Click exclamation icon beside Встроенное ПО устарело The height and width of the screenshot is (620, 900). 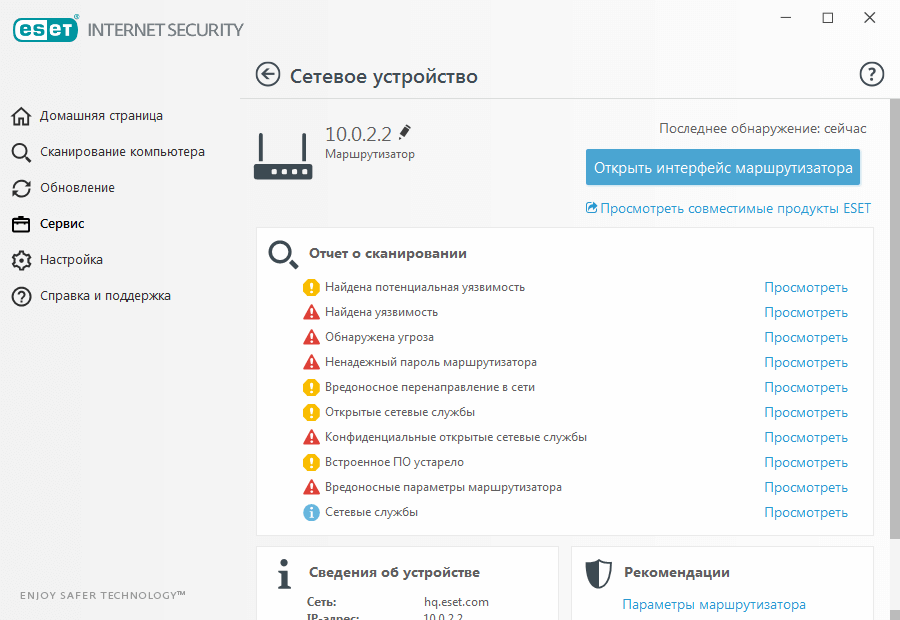[x=311, y=462]
